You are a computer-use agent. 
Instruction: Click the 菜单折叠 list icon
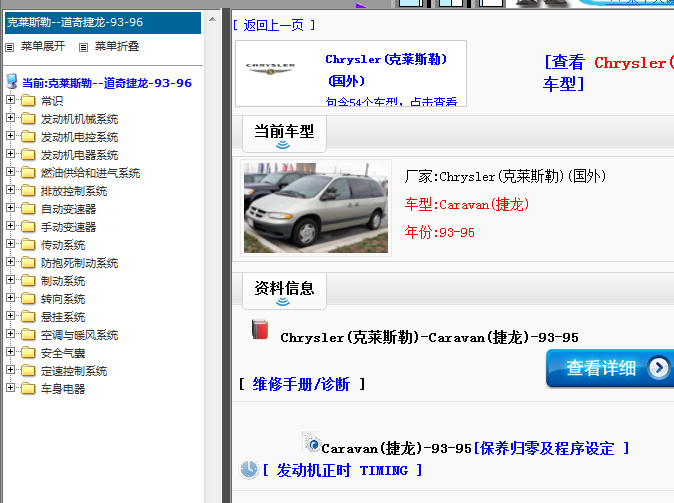(x=84, y=47)
